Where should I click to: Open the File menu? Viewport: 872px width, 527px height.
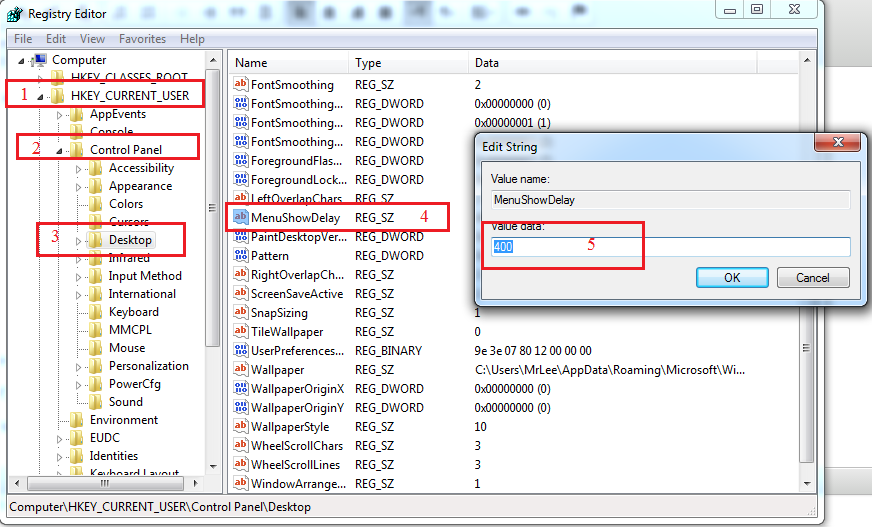pyautogui.click(x=23, y=39)
